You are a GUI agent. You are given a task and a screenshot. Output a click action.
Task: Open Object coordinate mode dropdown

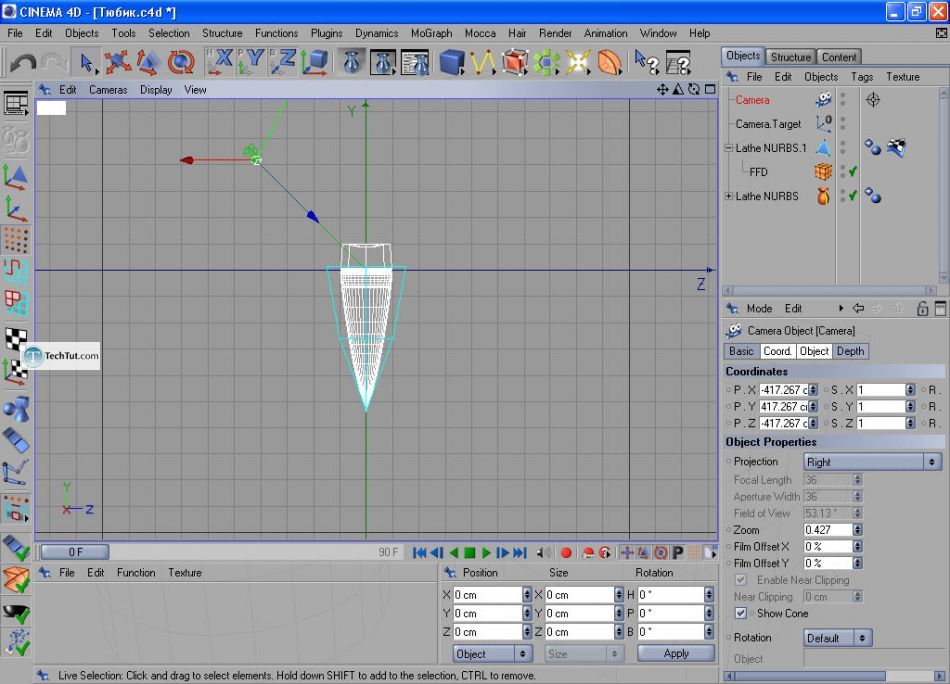[493, 654]
